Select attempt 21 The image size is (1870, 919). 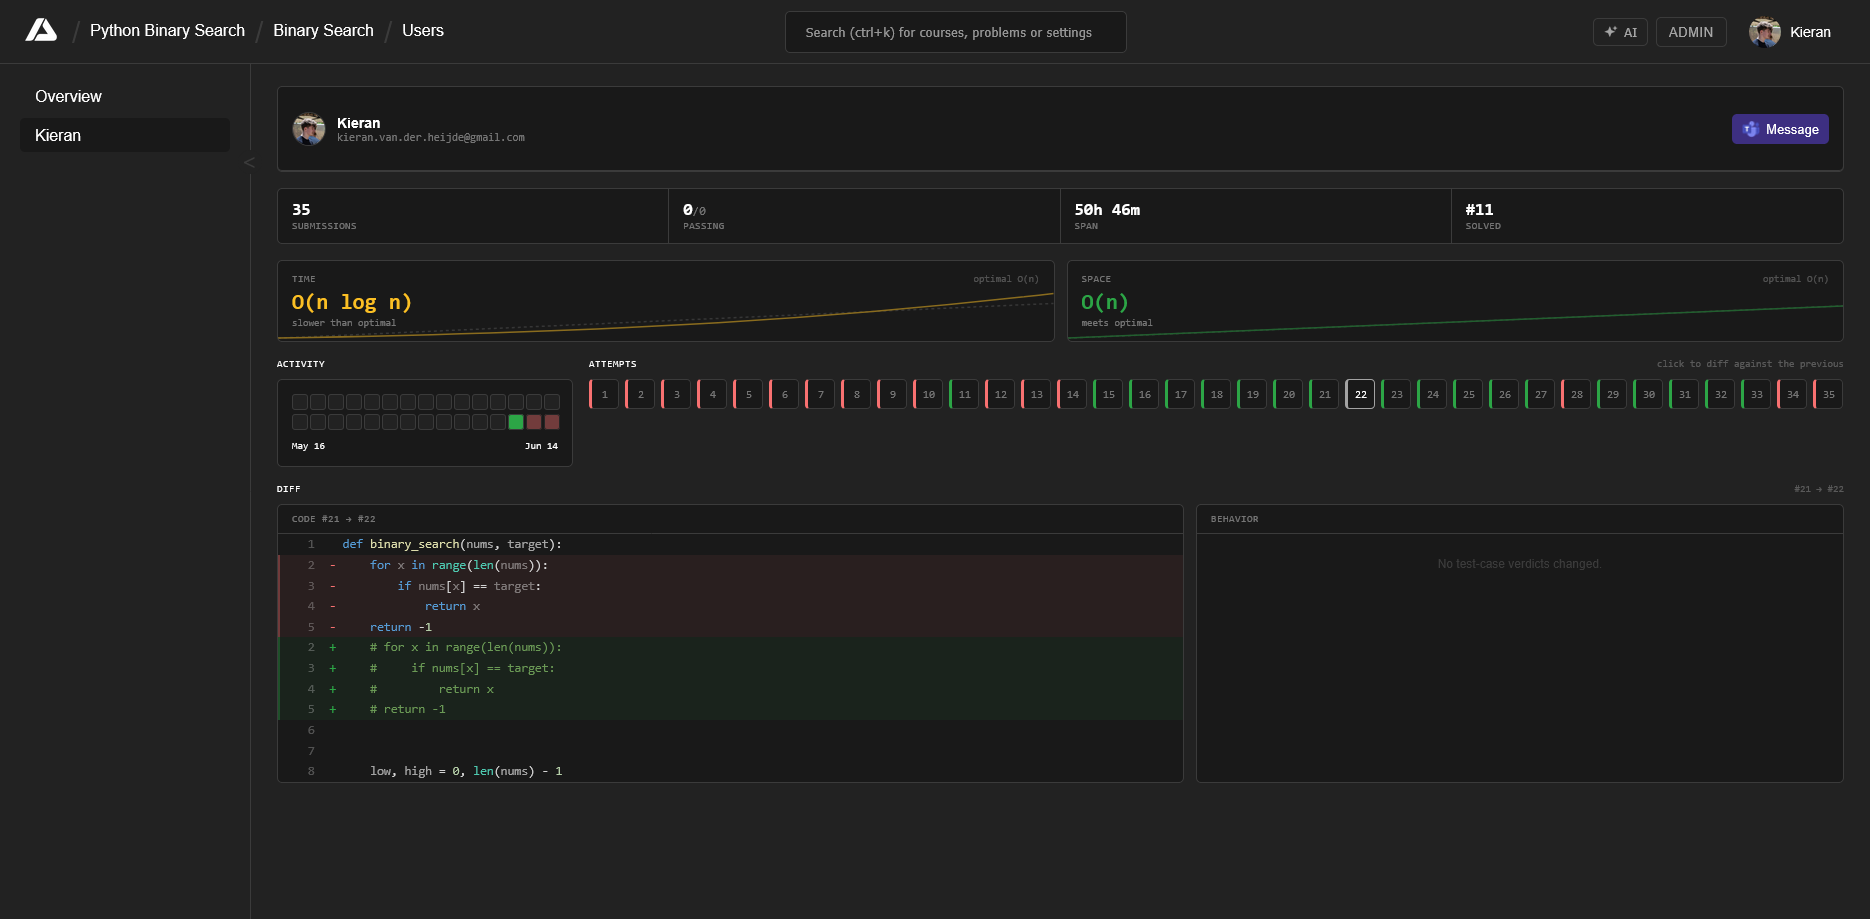[1324, 394]
